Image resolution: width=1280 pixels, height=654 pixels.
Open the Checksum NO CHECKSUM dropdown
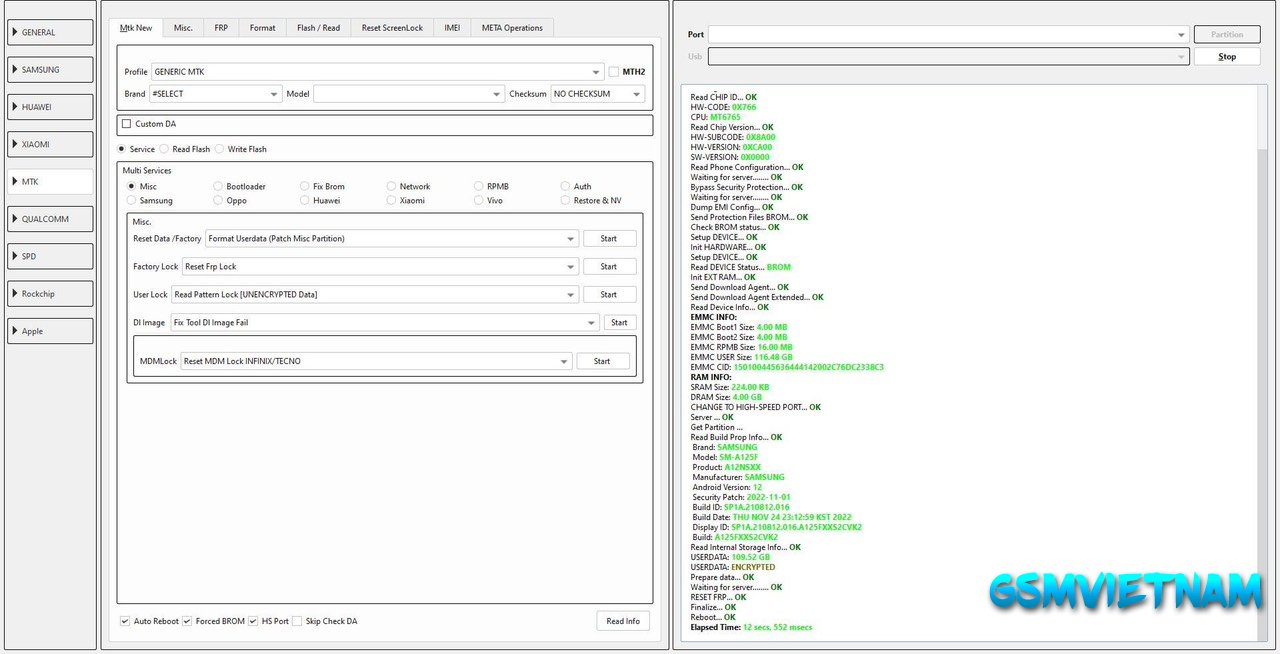597,94
